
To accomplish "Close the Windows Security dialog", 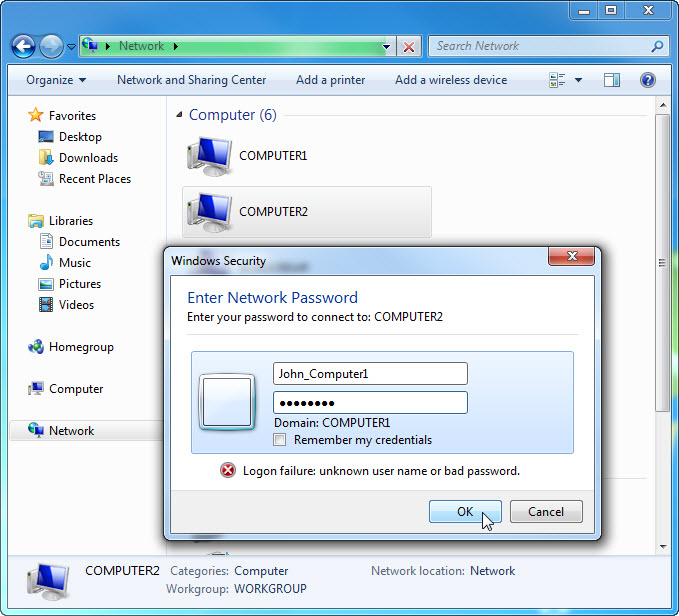I will pyautogui.click(x=572, y=256).
